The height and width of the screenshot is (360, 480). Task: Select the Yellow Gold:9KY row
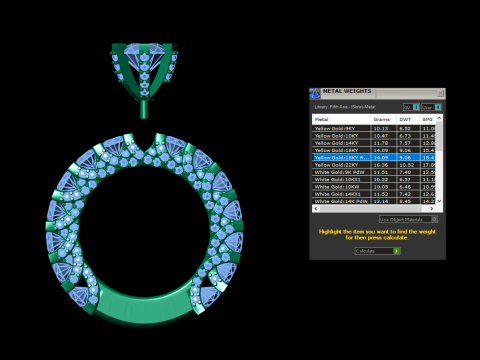[x=374, y=128]
